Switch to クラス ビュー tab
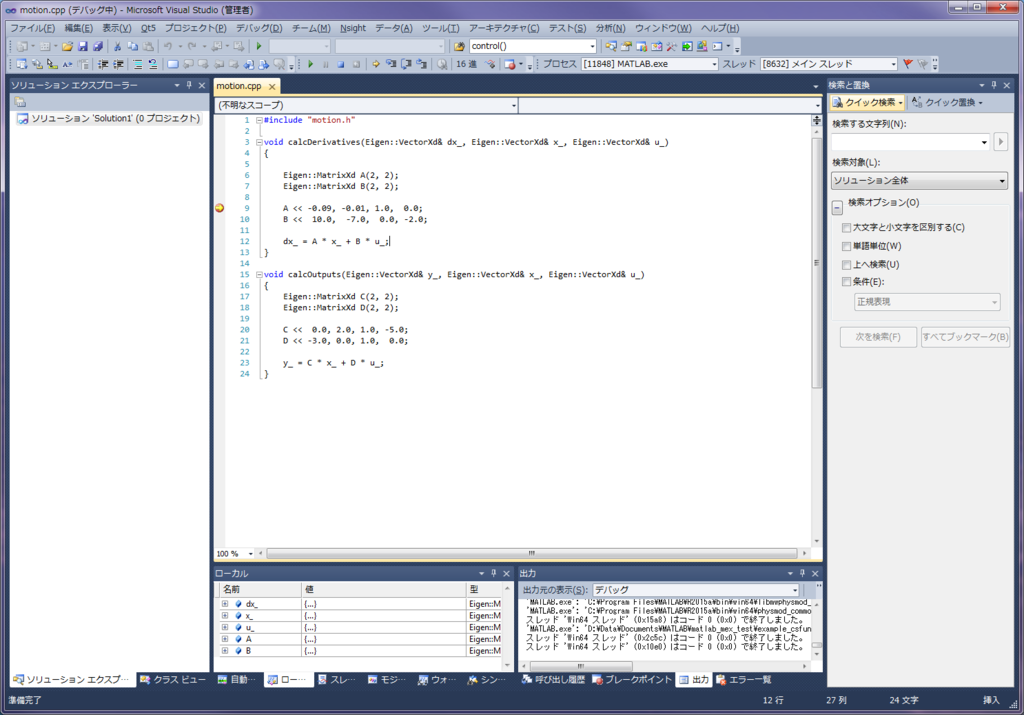 click(x=173, y=680)
